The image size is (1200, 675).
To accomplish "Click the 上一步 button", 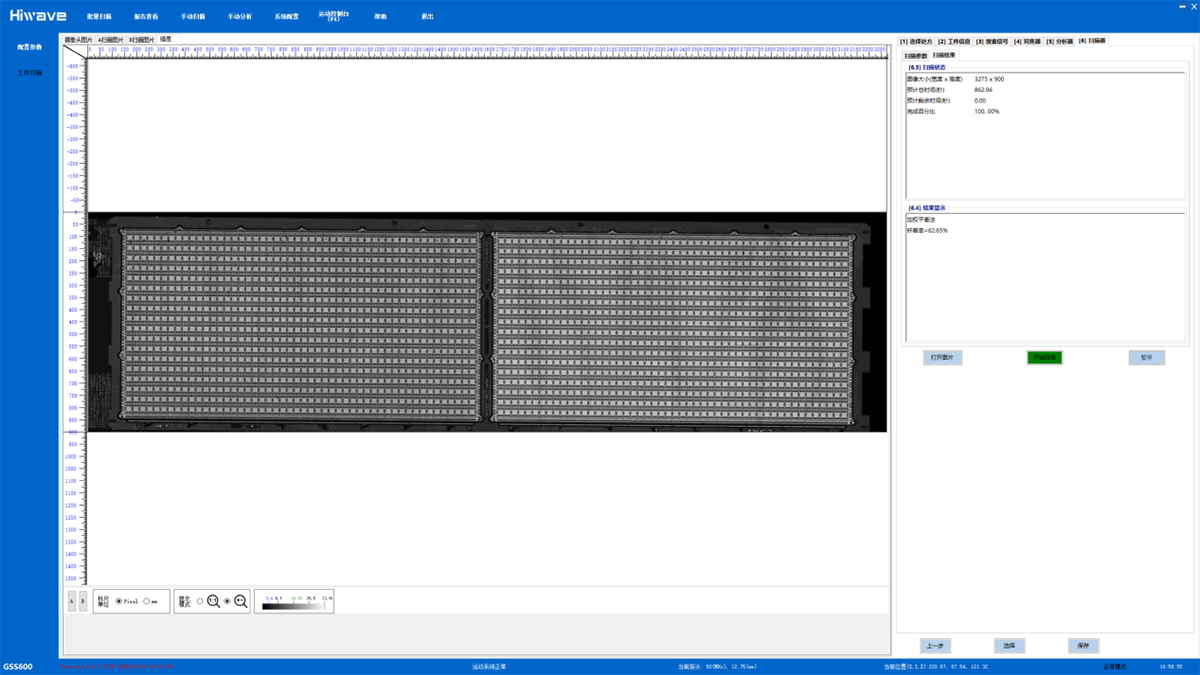I will point(936,646).
